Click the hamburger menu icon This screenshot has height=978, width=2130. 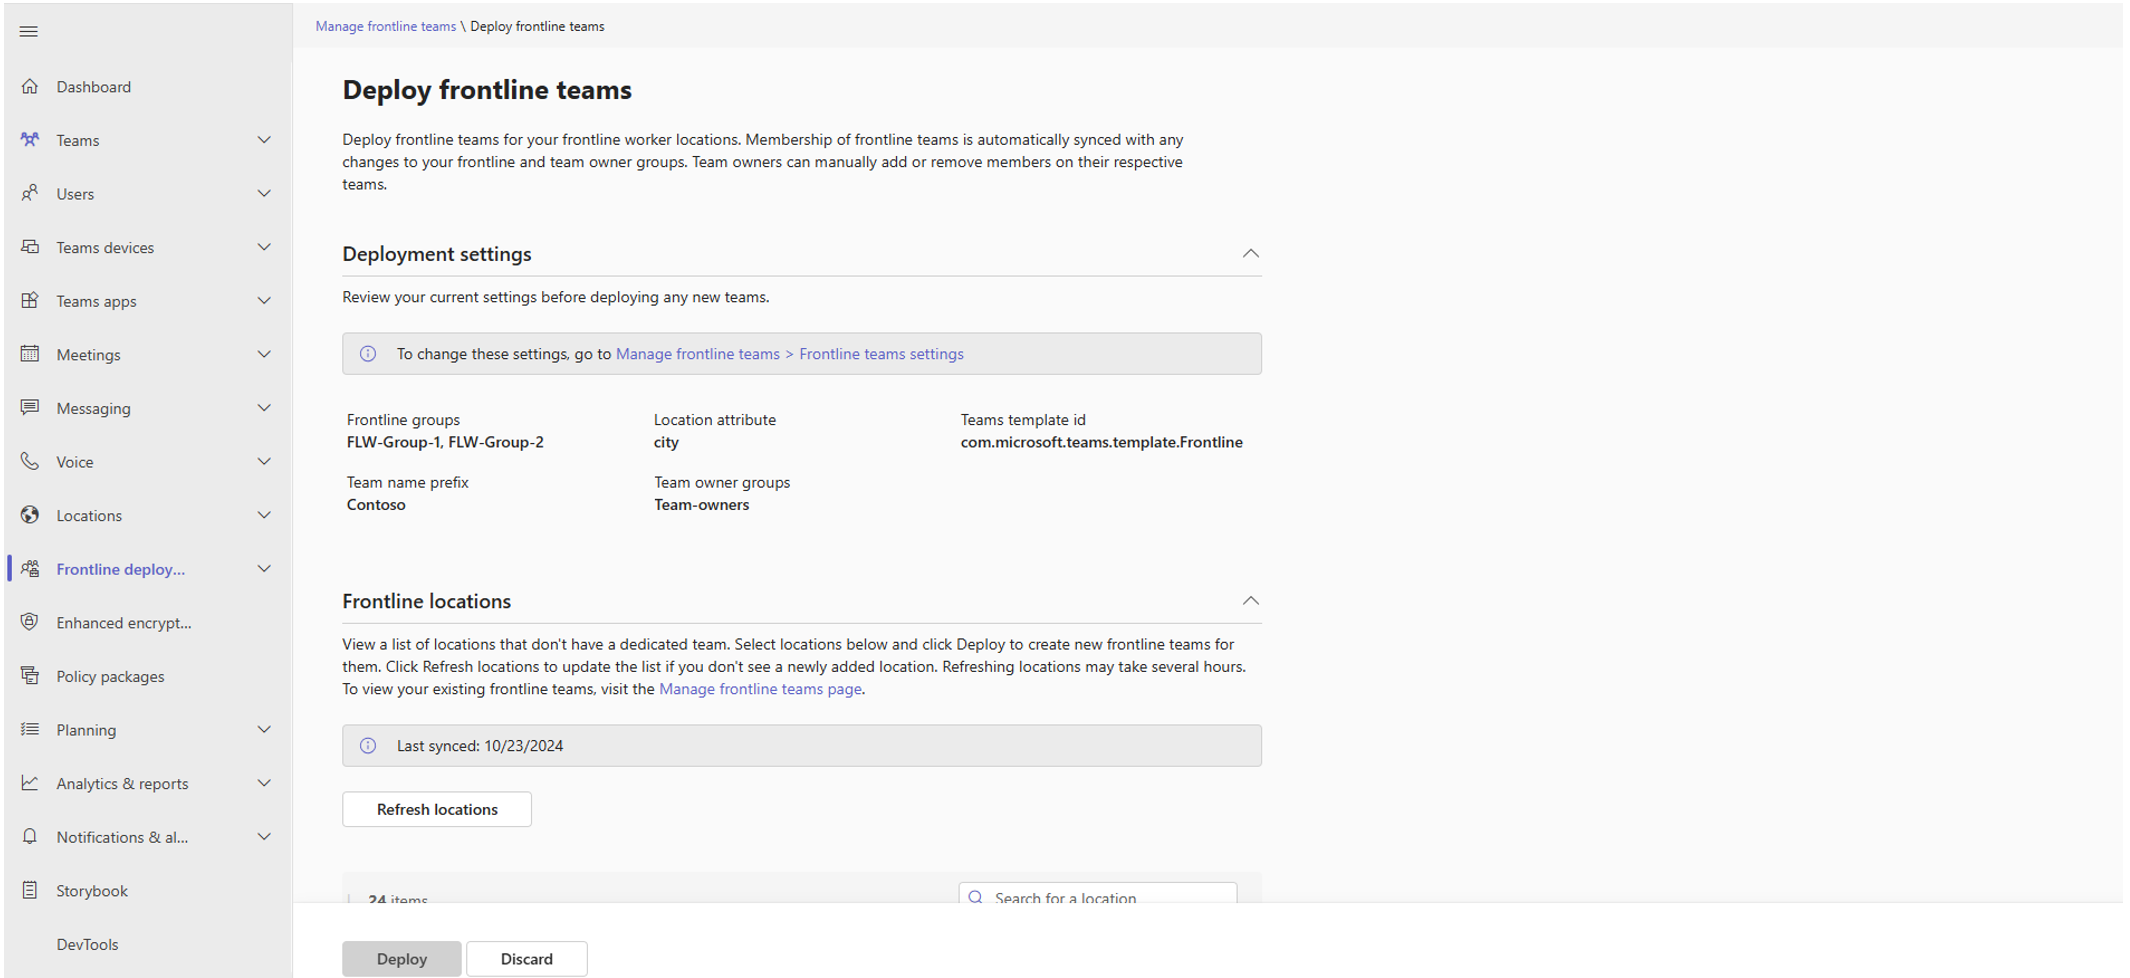tap(28, 32)
